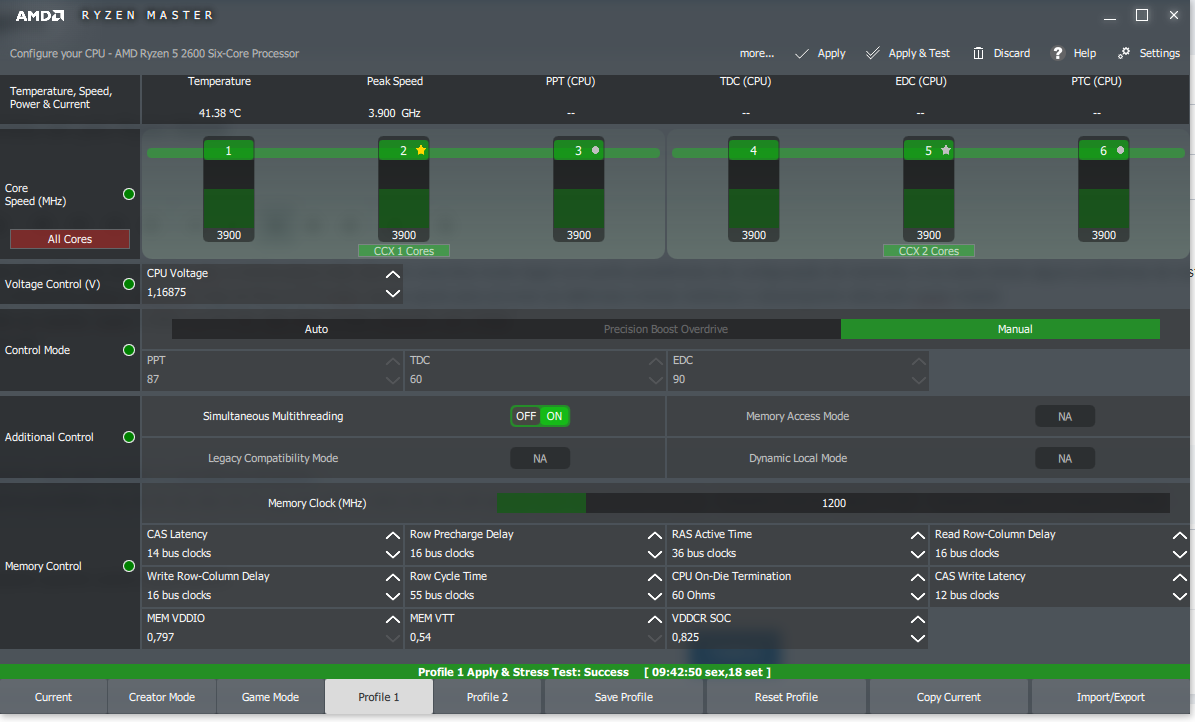Image resolution: width=1195 pixels, height=722 pixels.
Task: Select the Profile 1 tab
Action: click(x=379, y=697)
